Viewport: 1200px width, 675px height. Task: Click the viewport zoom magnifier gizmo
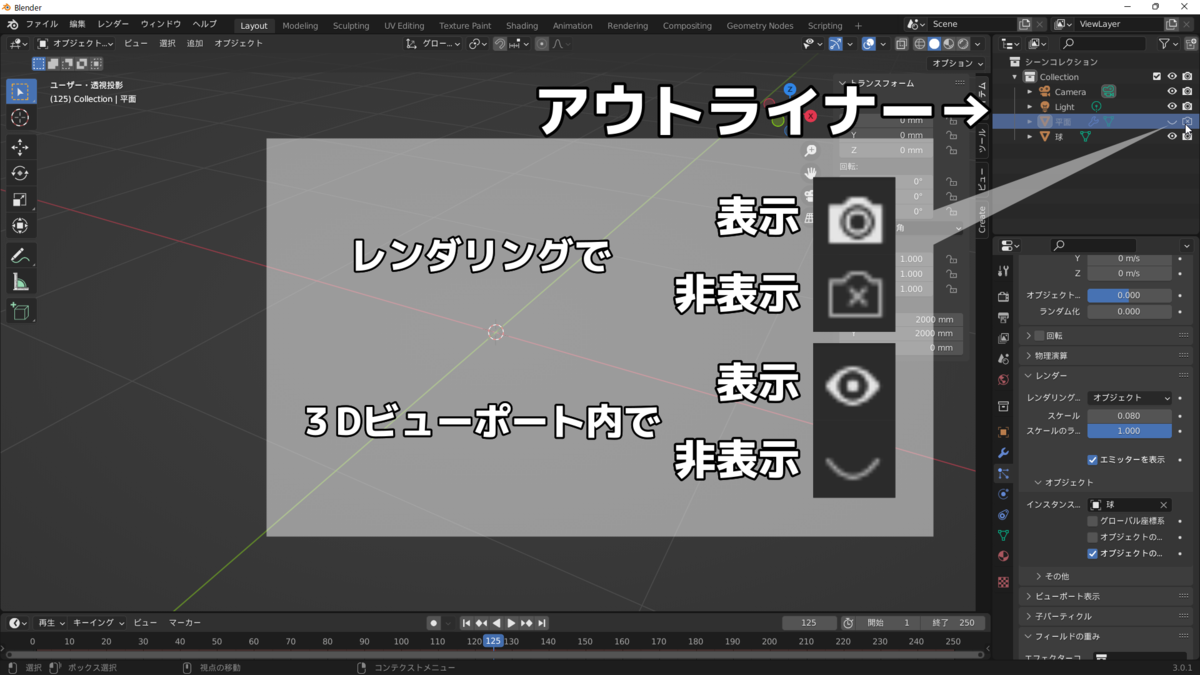click(811, 150)
